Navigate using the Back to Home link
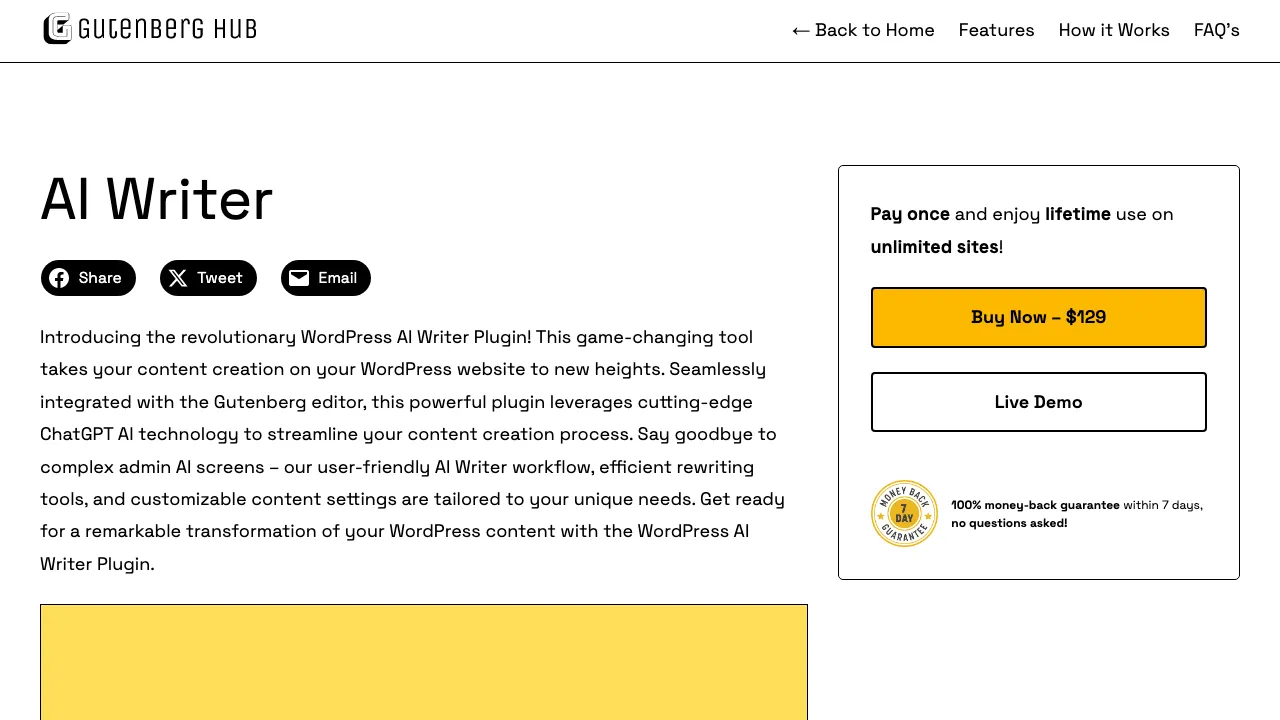Image resolution: width=1280 pixels, height=720 pixels. (874, 30)
